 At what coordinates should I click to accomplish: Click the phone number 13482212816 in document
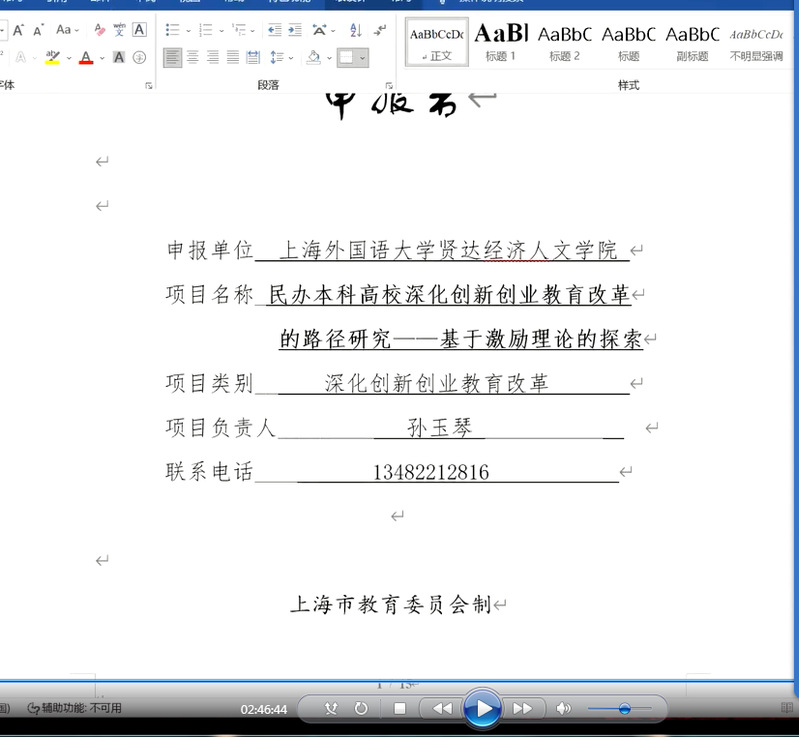pyautogui.click(x=431, y=473)
